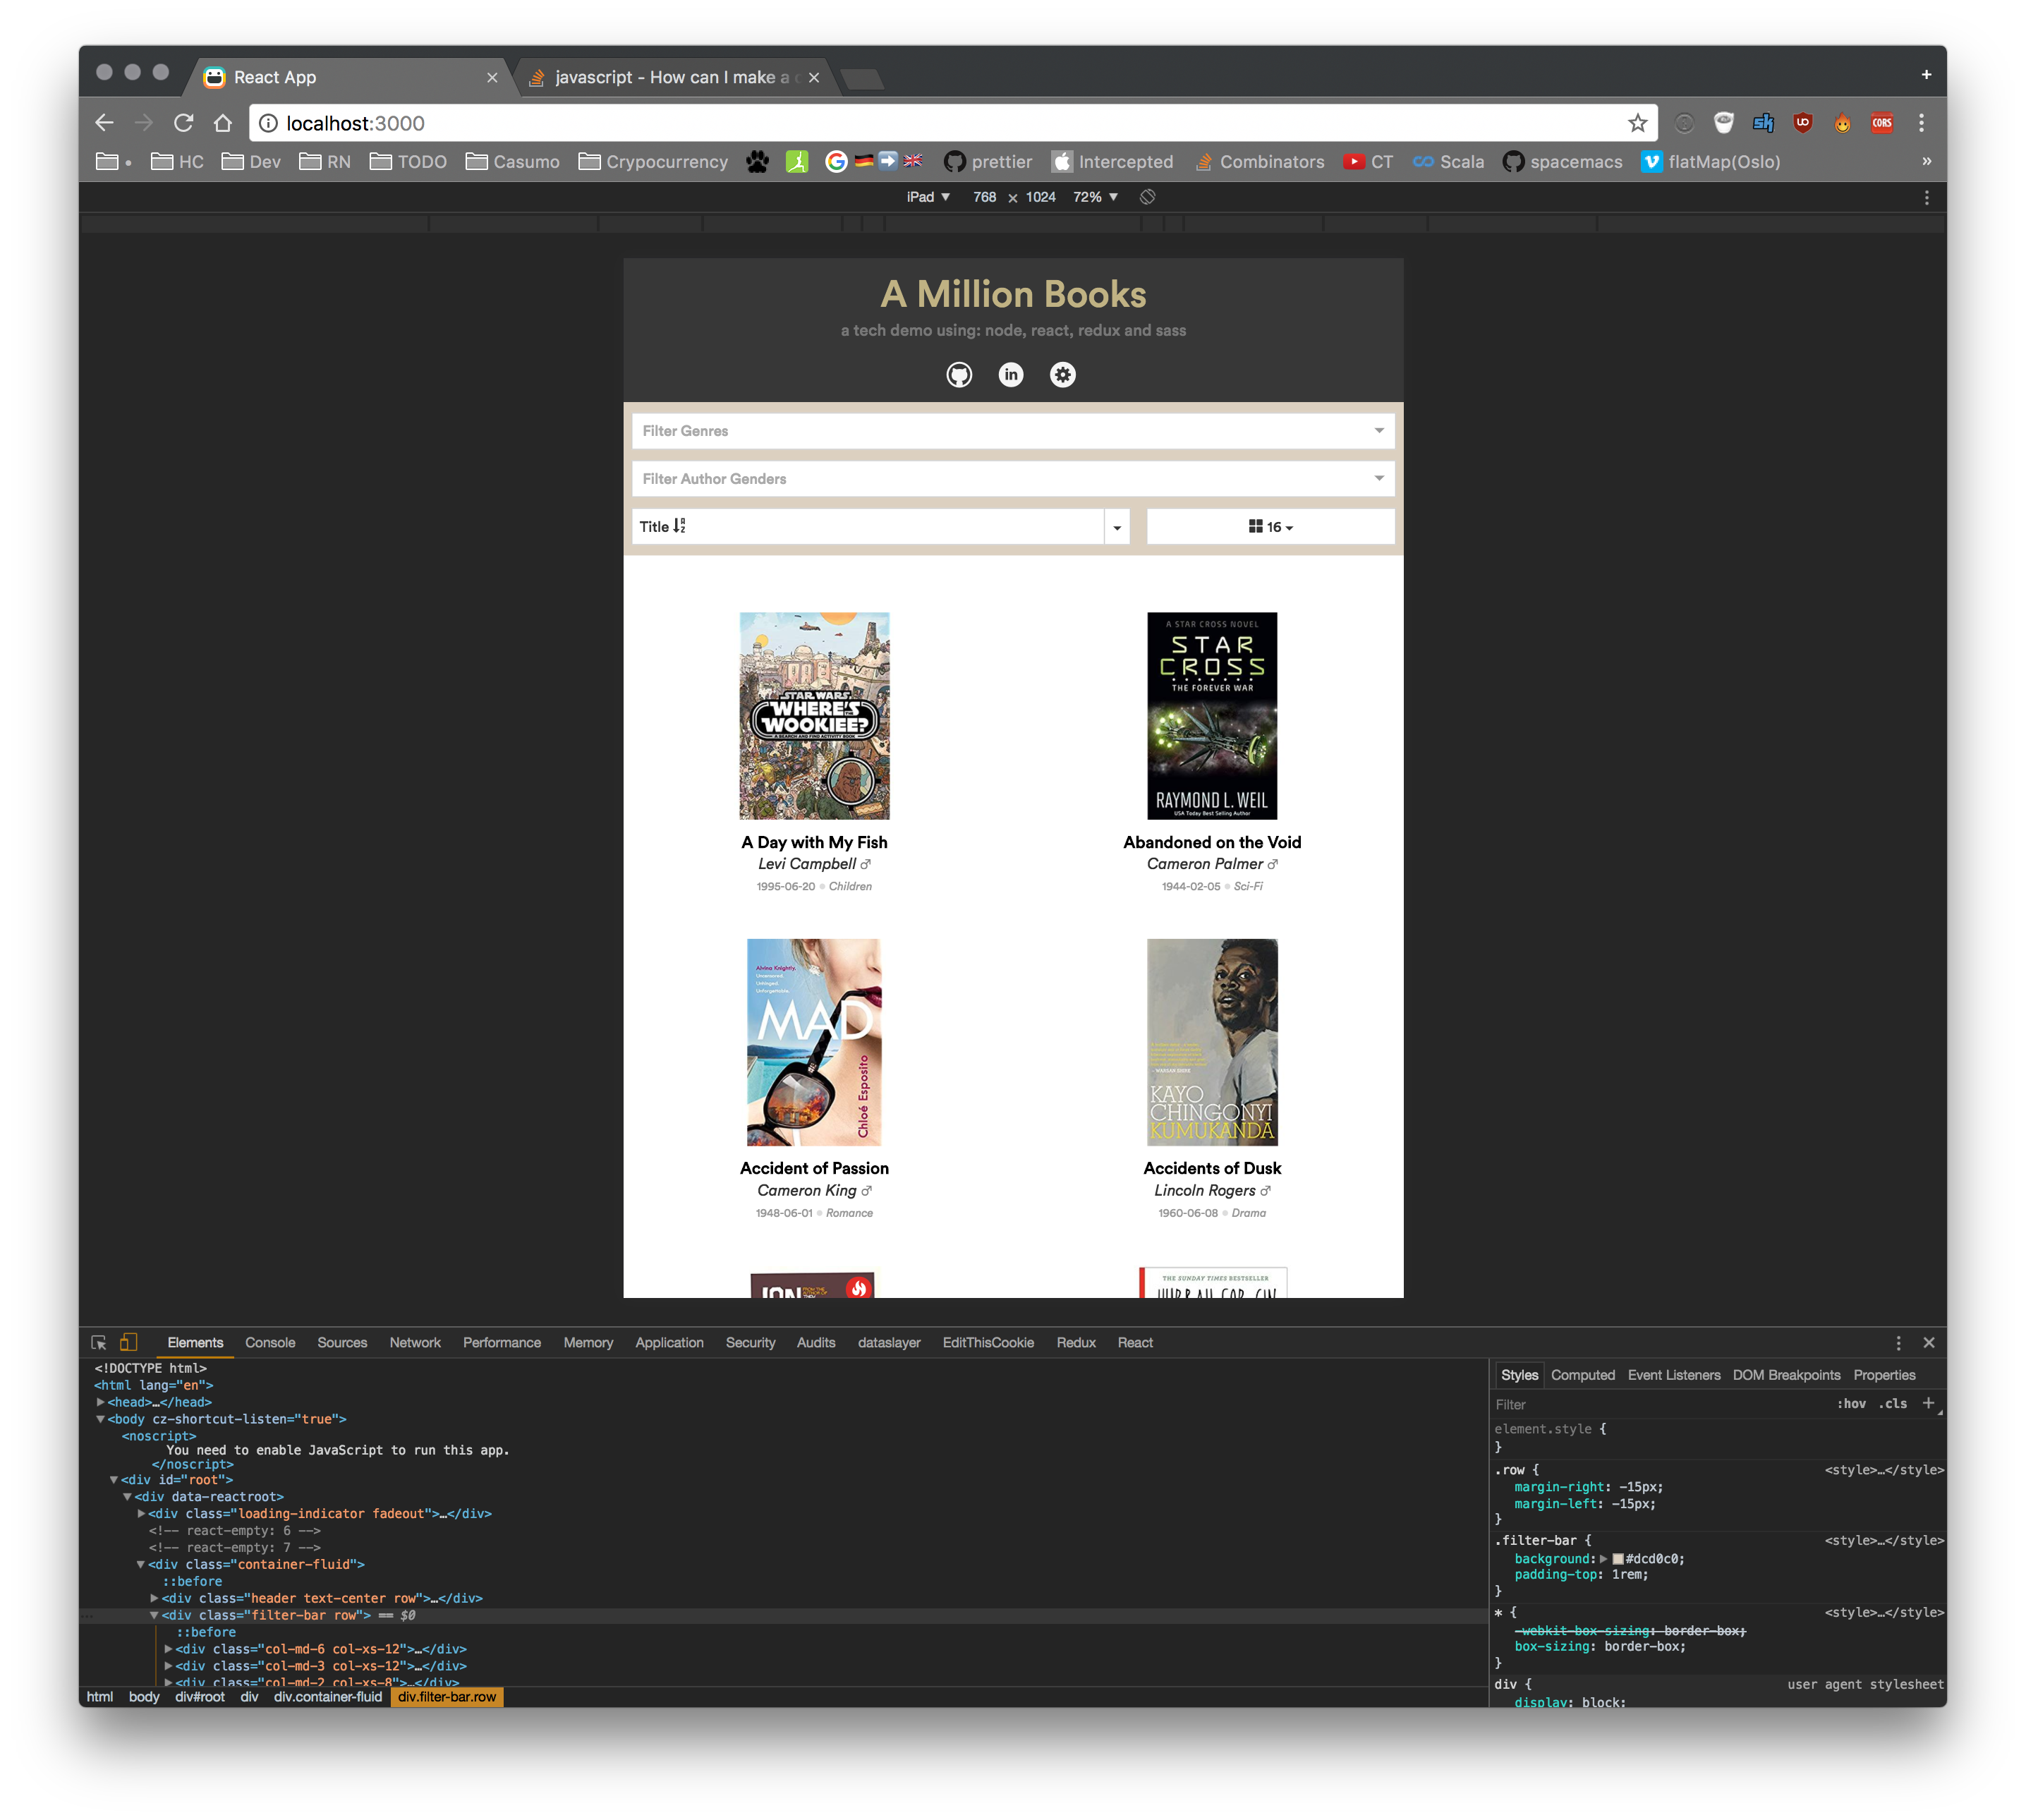The width and height of the screenshot is (2026, 1820).
Task: Open the Redux DevTools tab
Action: coord(1076,1343)
